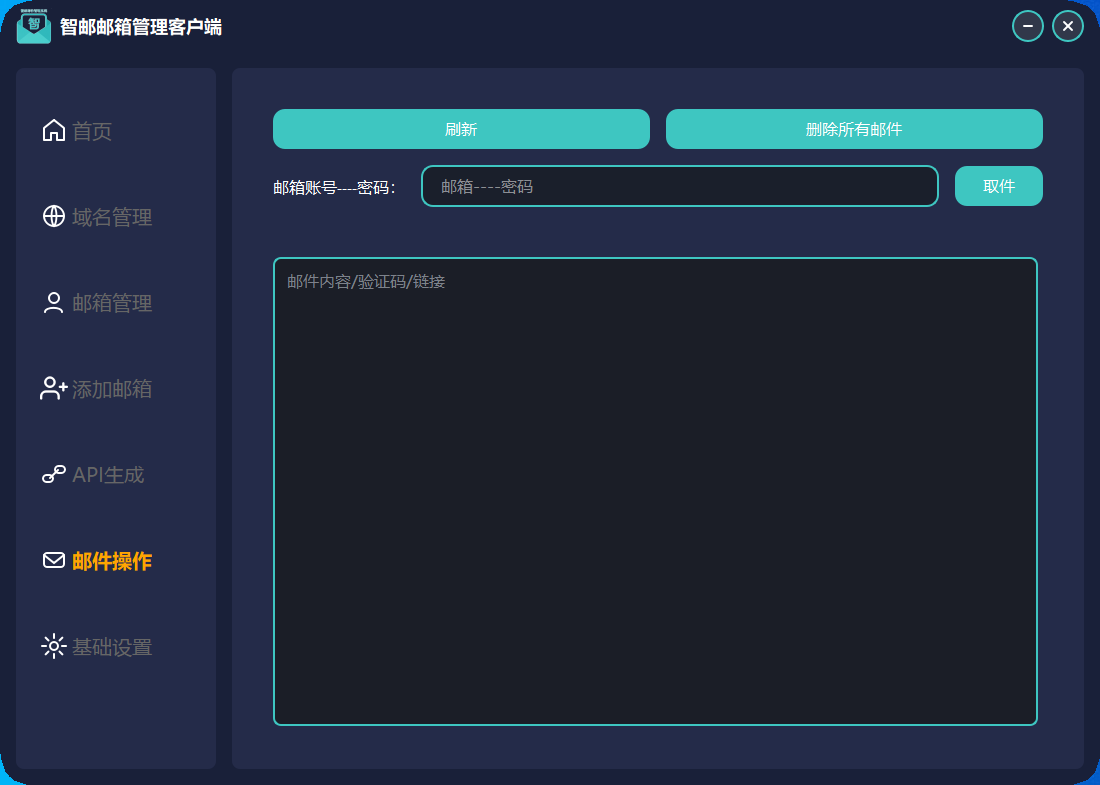
Task: Open the 基础设置 menu label
Action: click(112, 647)
